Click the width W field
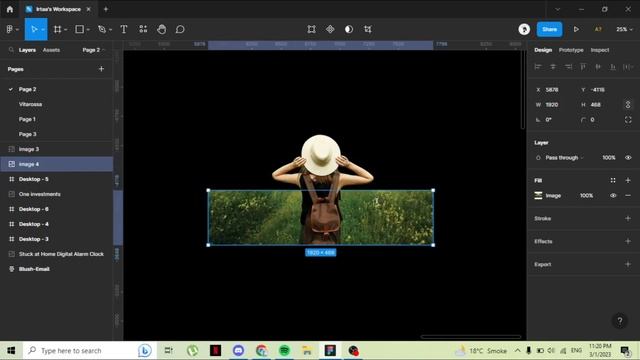The height and width of the screenshot is (360, 640). pyautogui.click(x=552, y=104)
